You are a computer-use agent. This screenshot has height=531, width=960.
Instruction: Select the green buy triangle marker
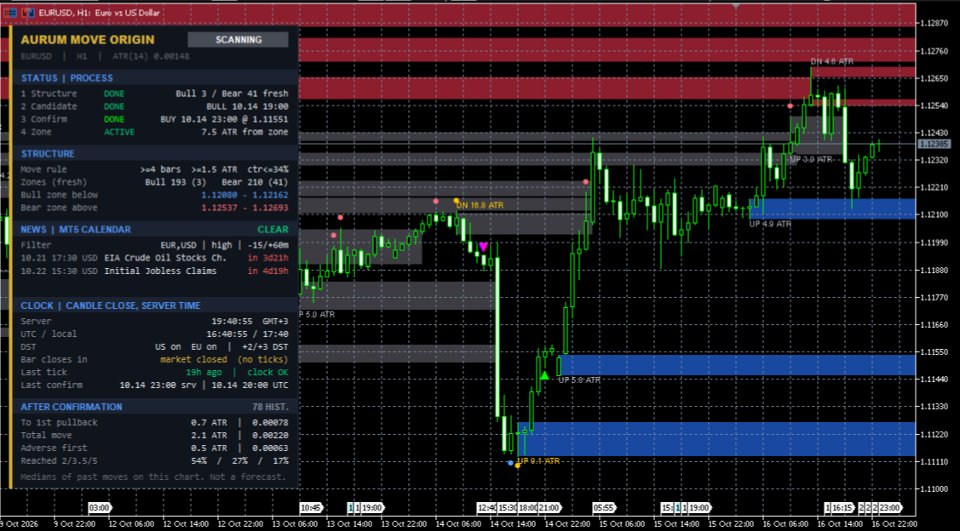(x=544, y=375)
